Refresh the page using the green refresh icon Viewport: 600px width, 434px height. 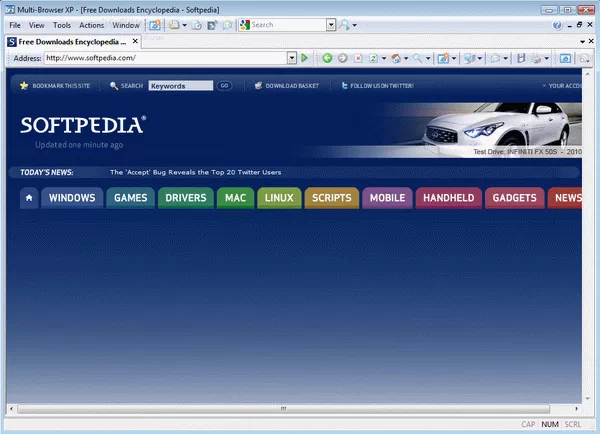pos(373,58)
